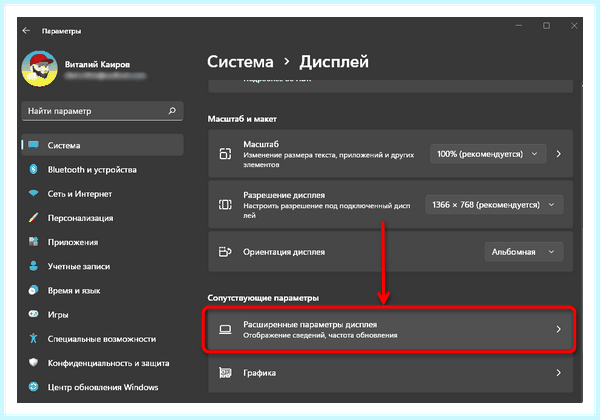Click chevron on Расширенные параметры дисплея row
The width and height of the screenshot is (600, 420).
(x=559, y=329)
